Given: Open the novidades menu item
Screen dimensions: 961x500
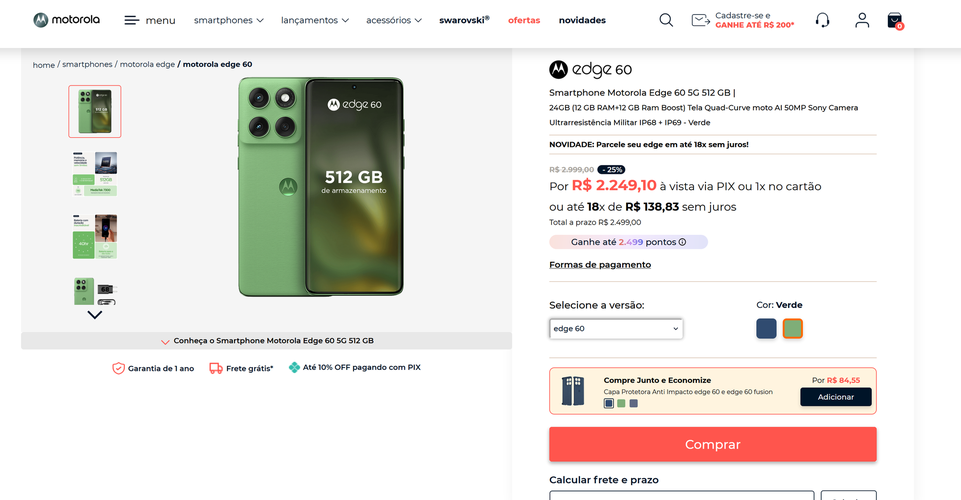Looking at the screenshot, I should pos(582,20).
